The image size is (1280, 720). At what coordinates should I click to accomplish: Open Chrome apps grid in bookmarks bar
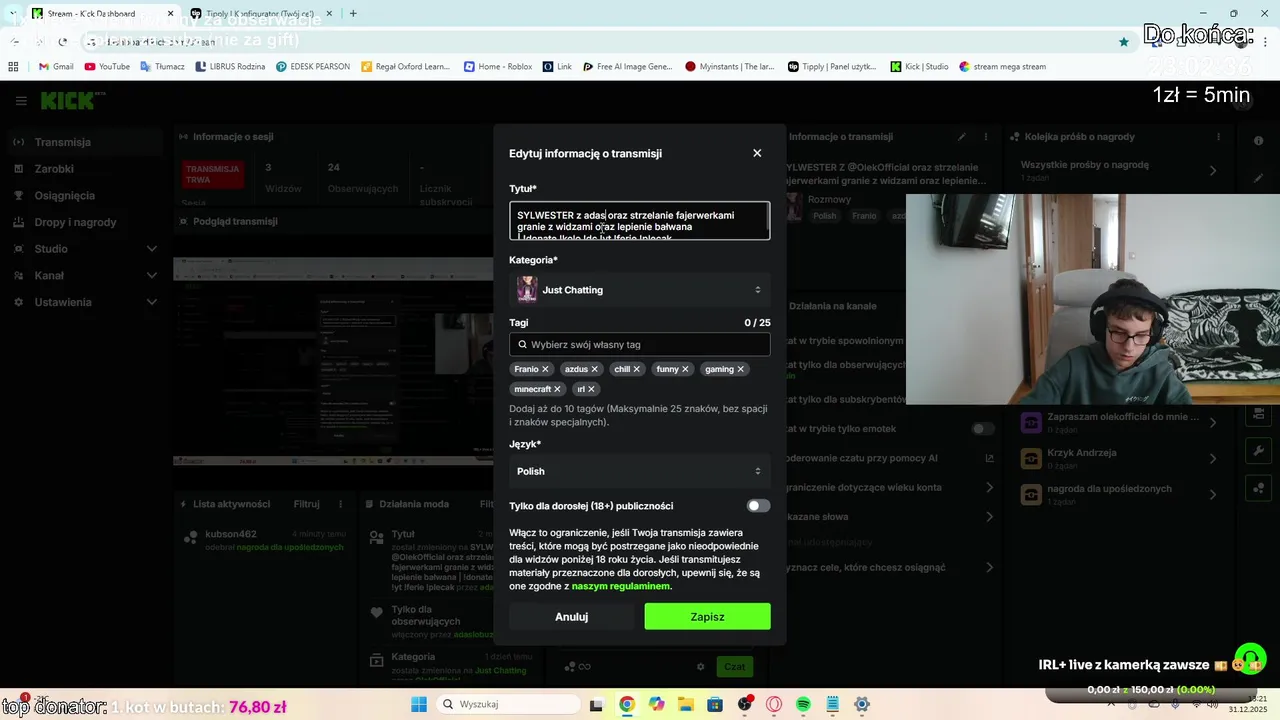coord(13,66)
